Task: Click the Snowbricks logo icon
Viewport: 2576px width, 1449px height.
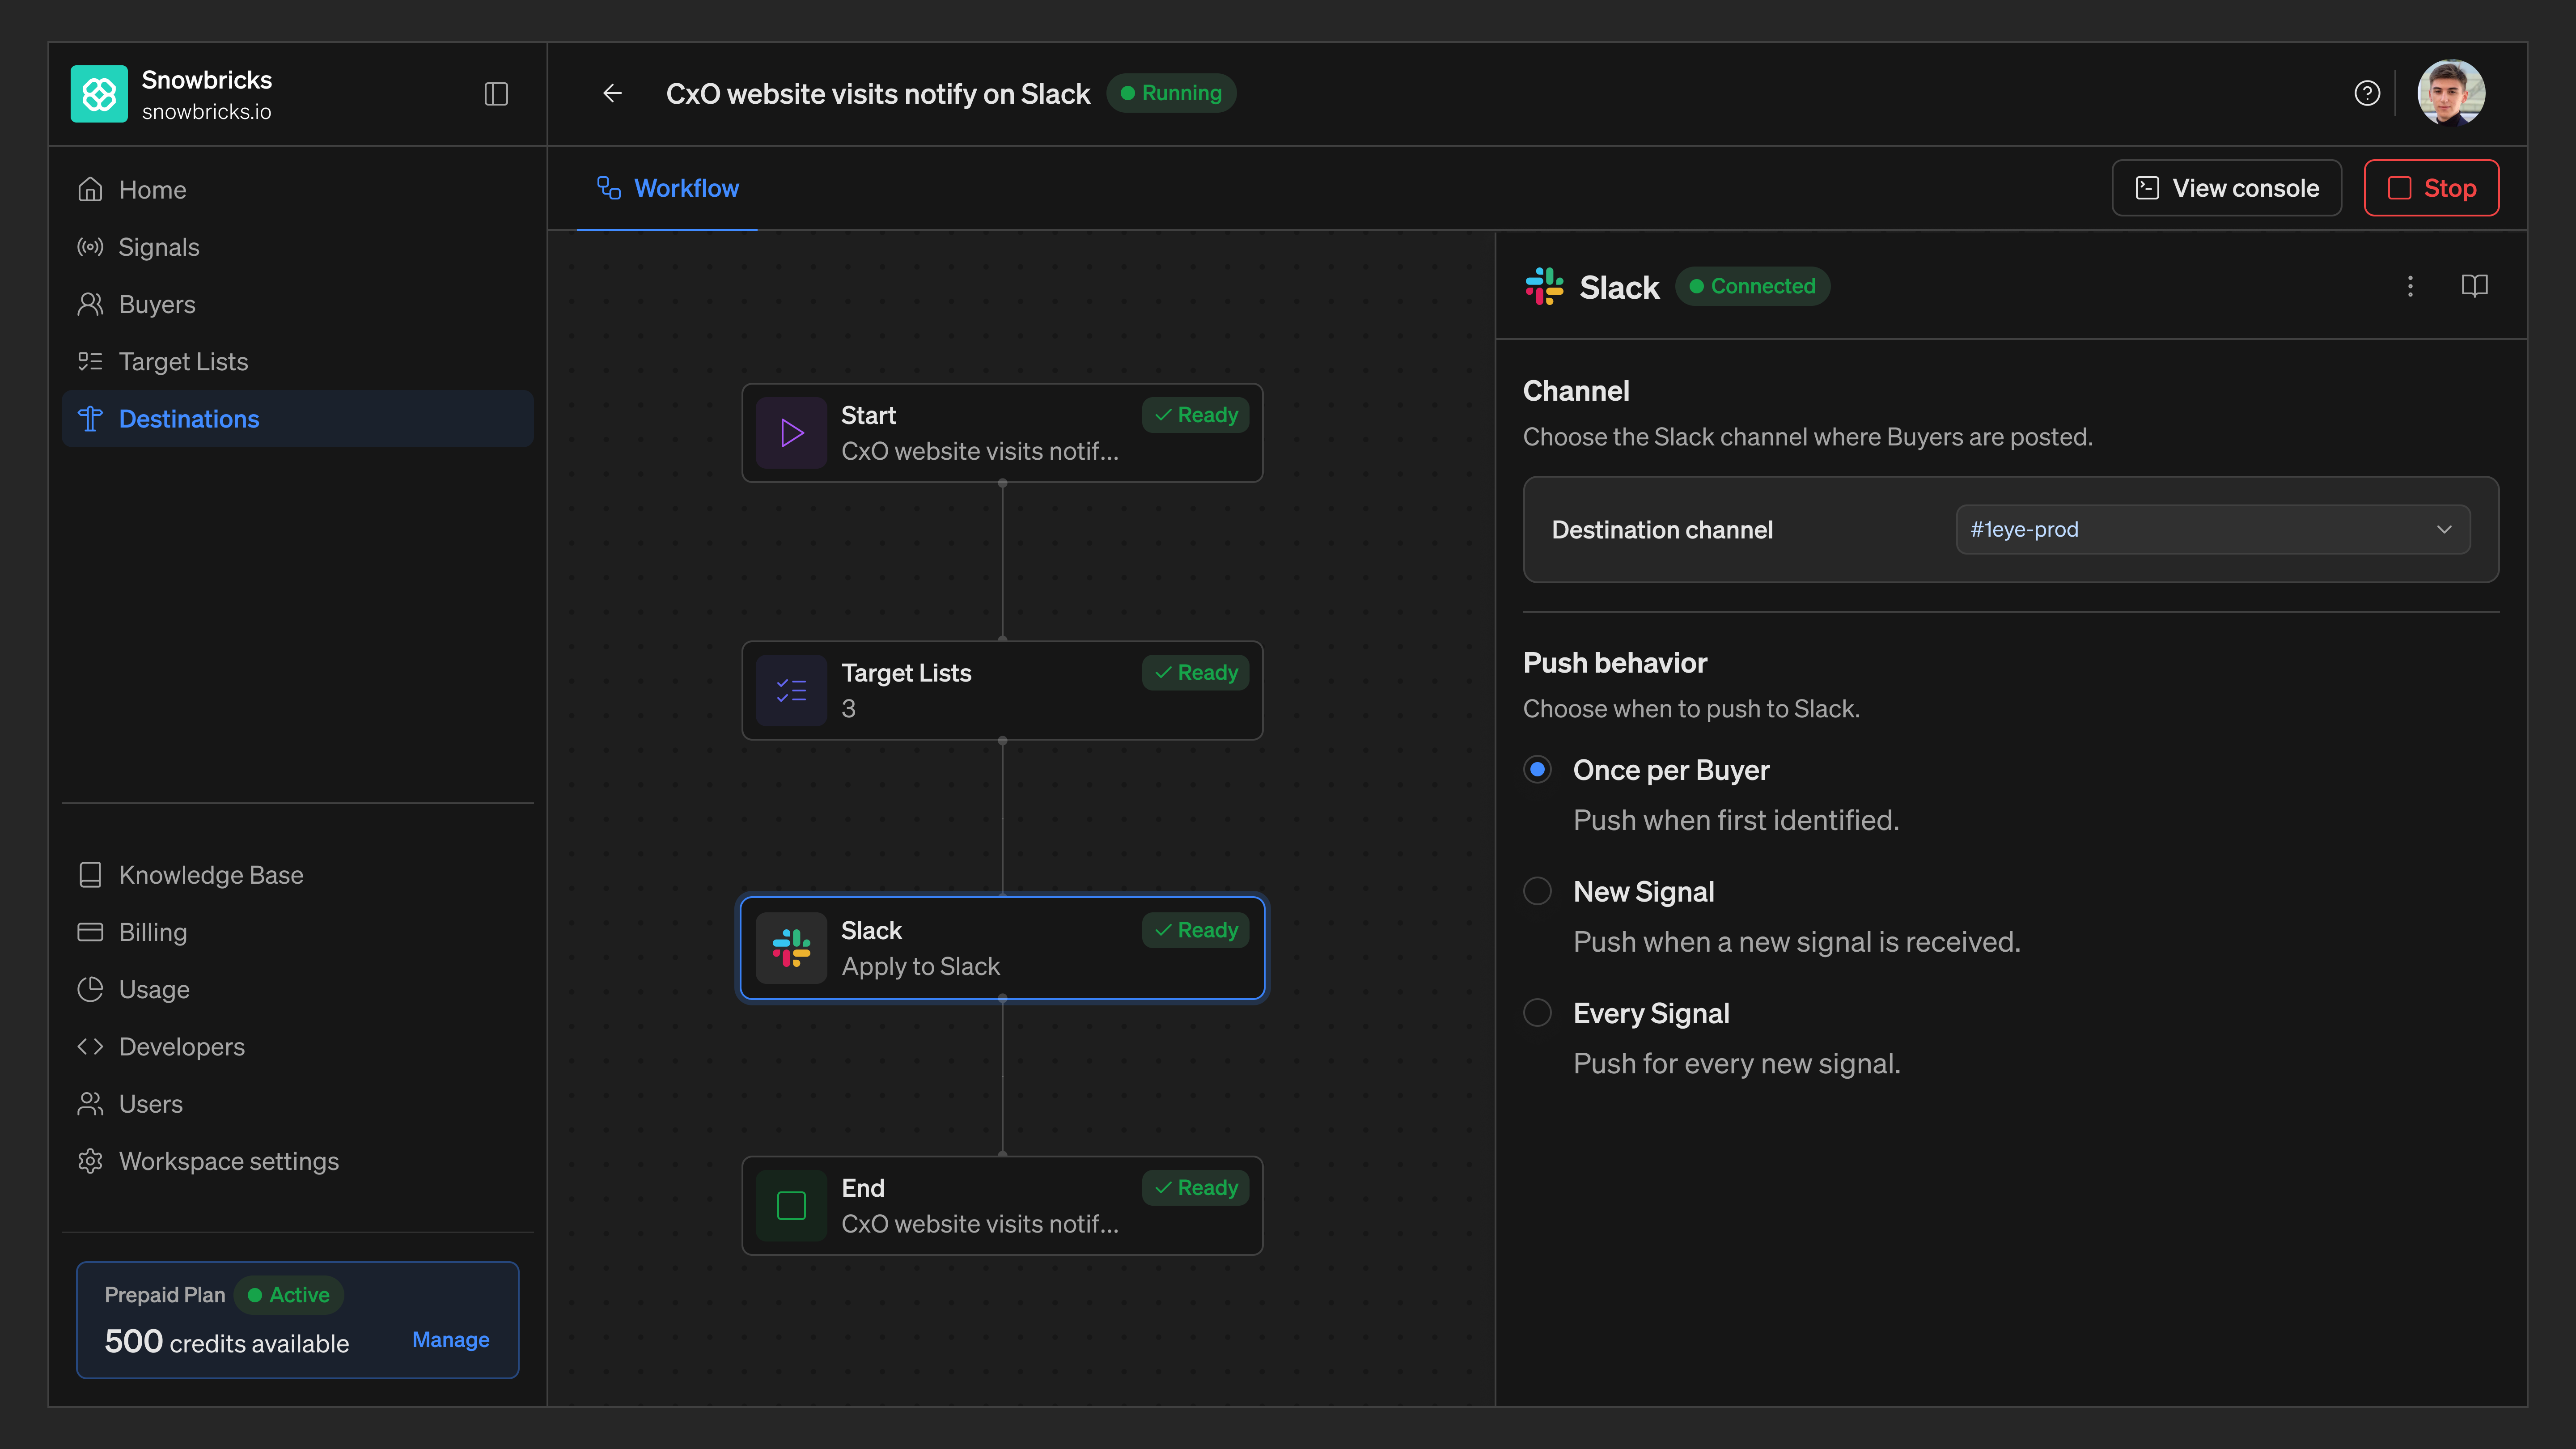Action: click(99, 94)
